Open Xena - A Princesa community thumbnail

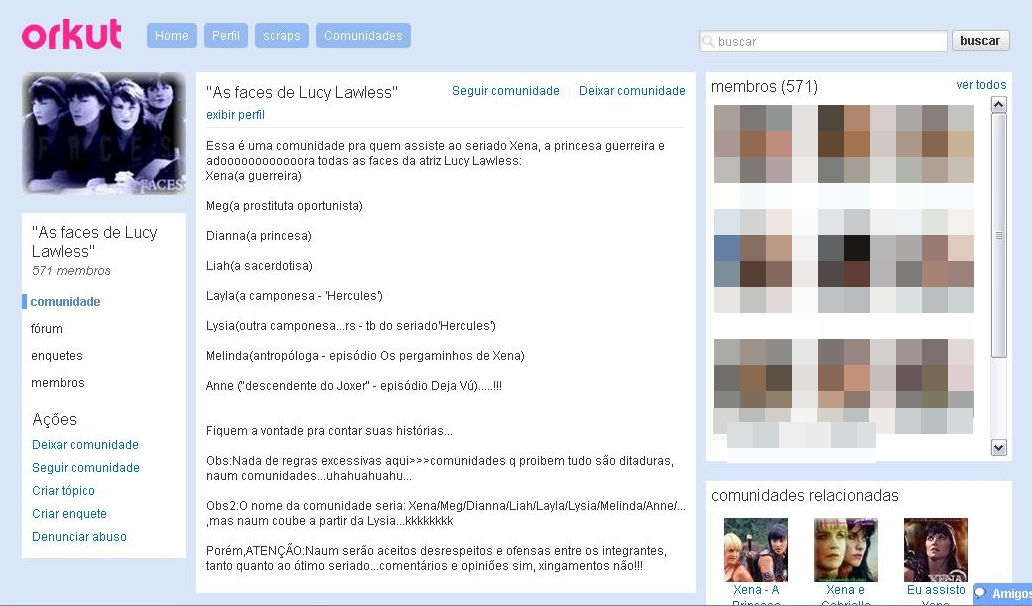756,549
